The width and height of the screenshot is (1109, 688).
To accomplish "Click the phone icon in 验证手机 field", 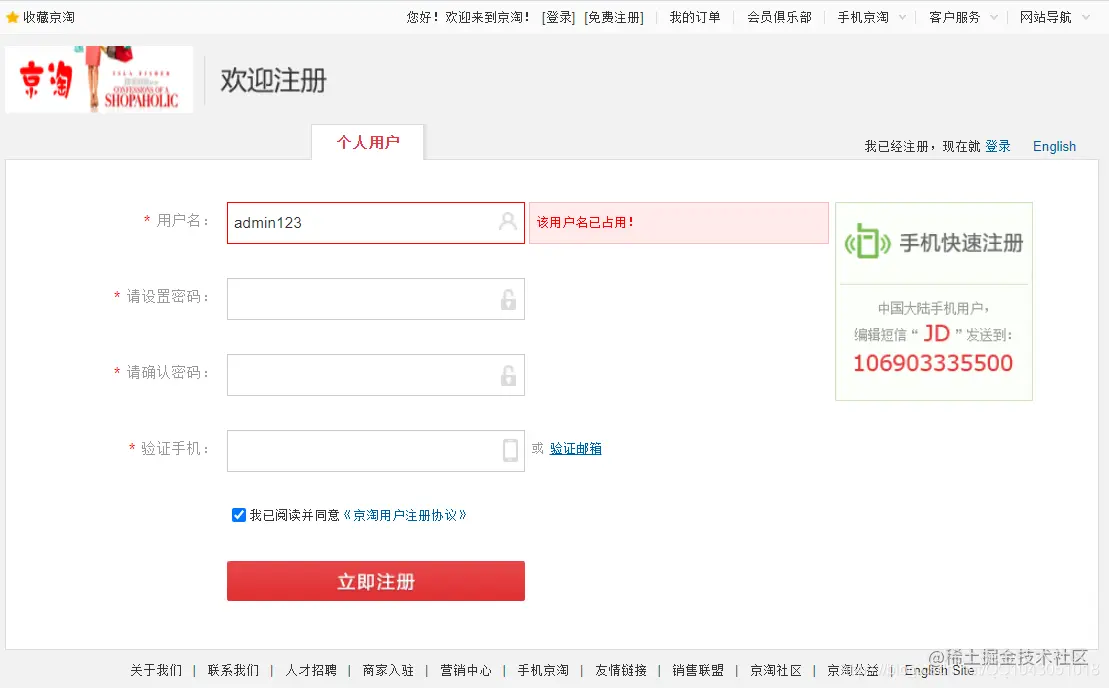I will tap(510, 450).
